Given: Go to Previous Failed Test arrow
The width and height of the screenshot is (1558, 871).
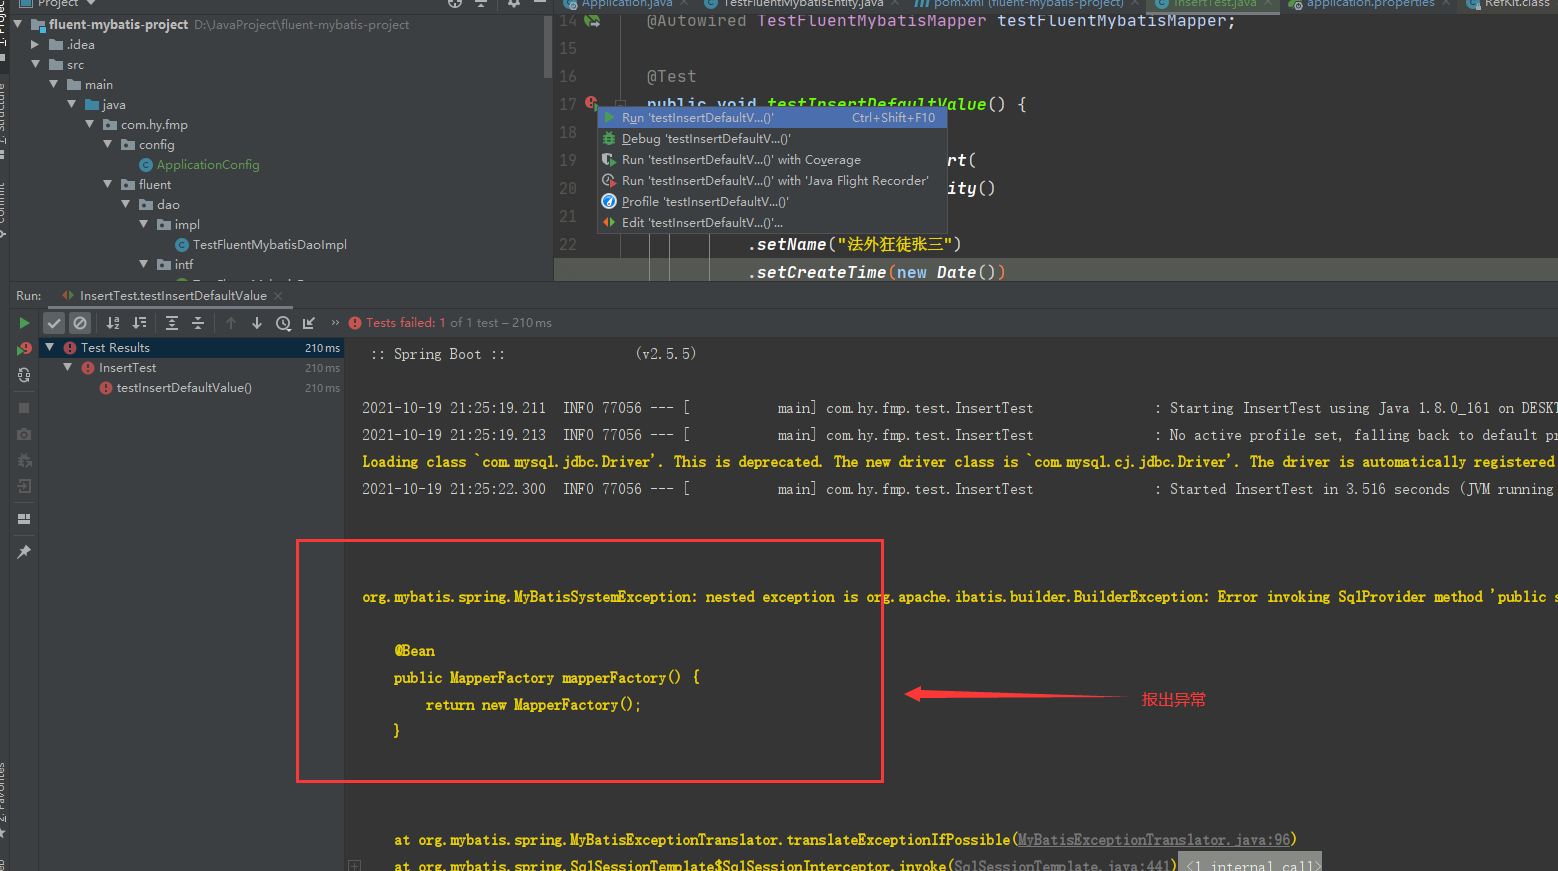Looking at the screenshot, I should pos(231,323).
